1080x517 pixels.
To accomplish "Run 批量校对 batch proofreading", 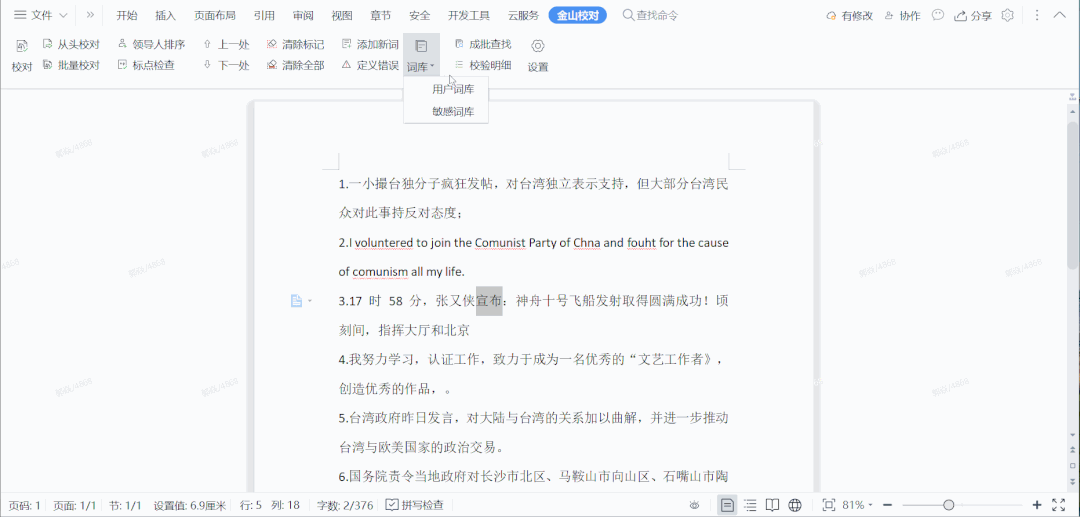I will [x=71, y=65].
